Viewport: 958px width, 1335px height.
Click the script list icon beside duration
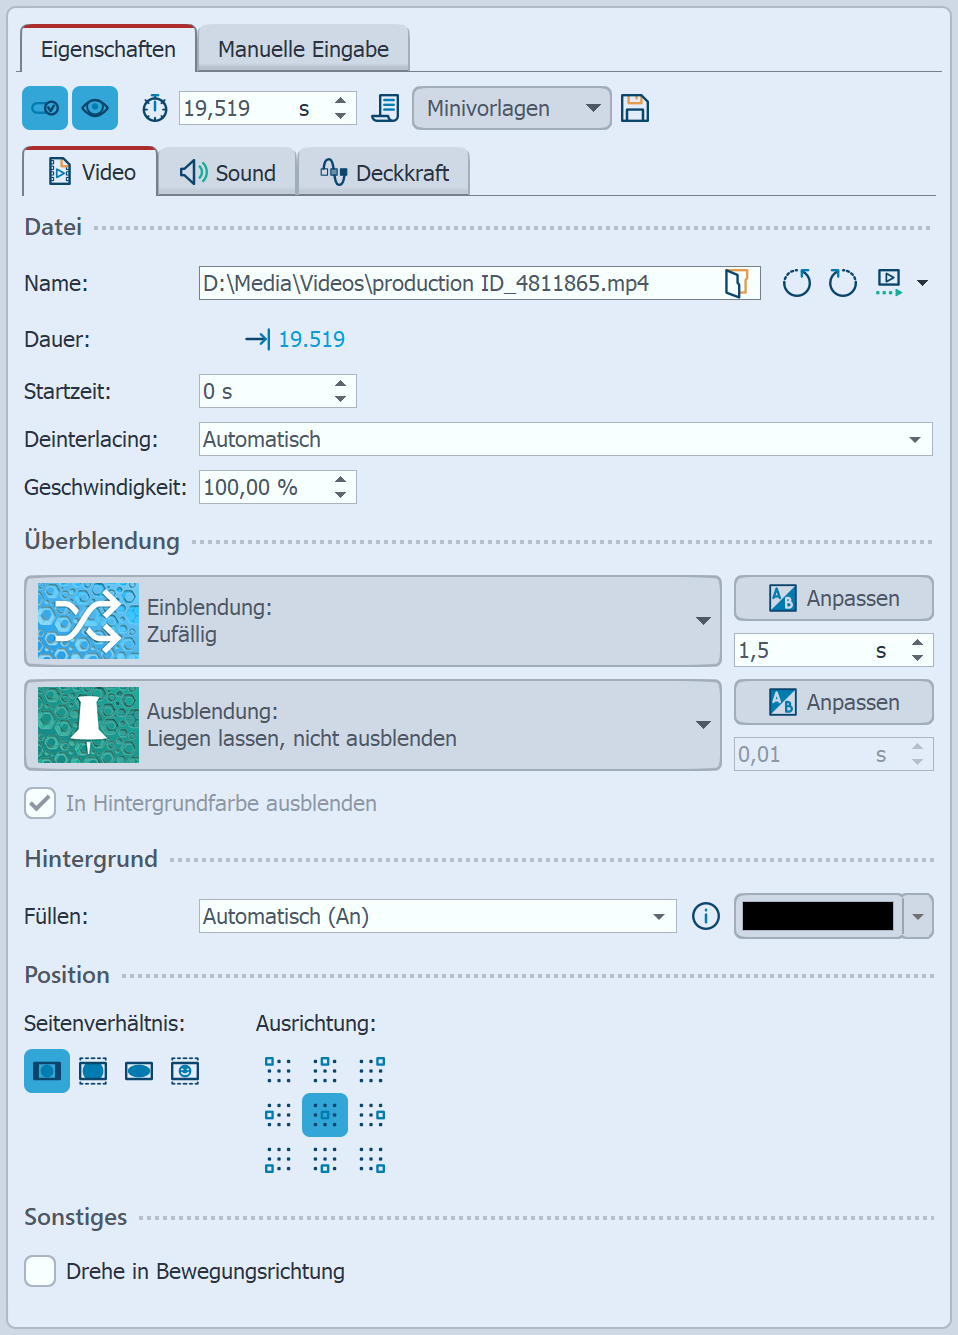pyautogui.click(x=385, y=108)
